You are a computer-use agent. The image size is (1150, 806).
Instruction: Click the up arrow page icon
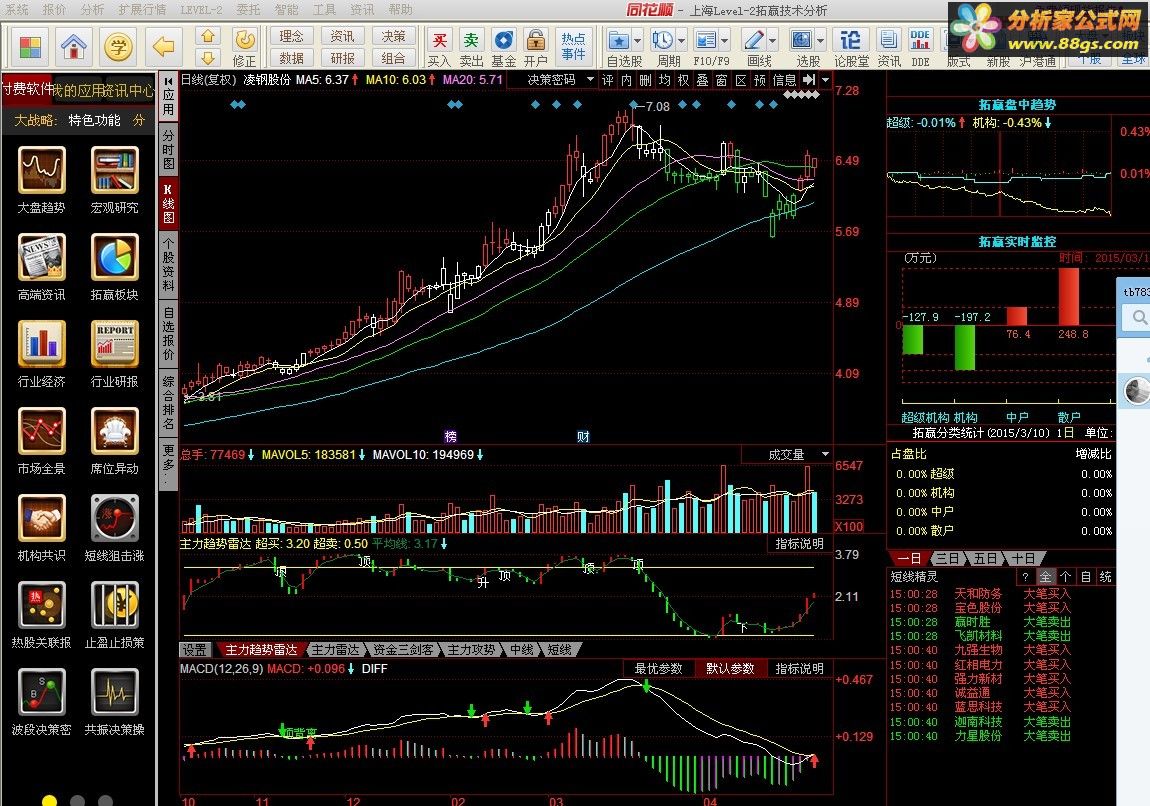click(208, 36)
